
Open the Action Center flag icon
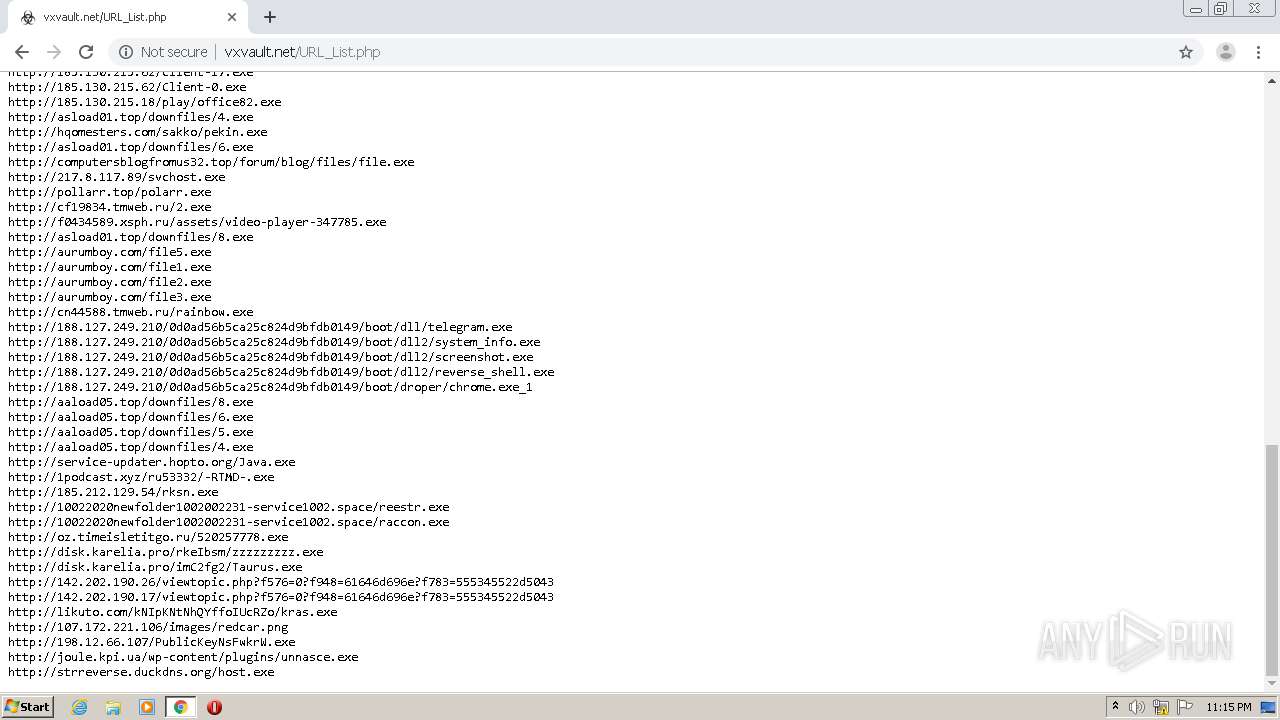coord(1185,707)
